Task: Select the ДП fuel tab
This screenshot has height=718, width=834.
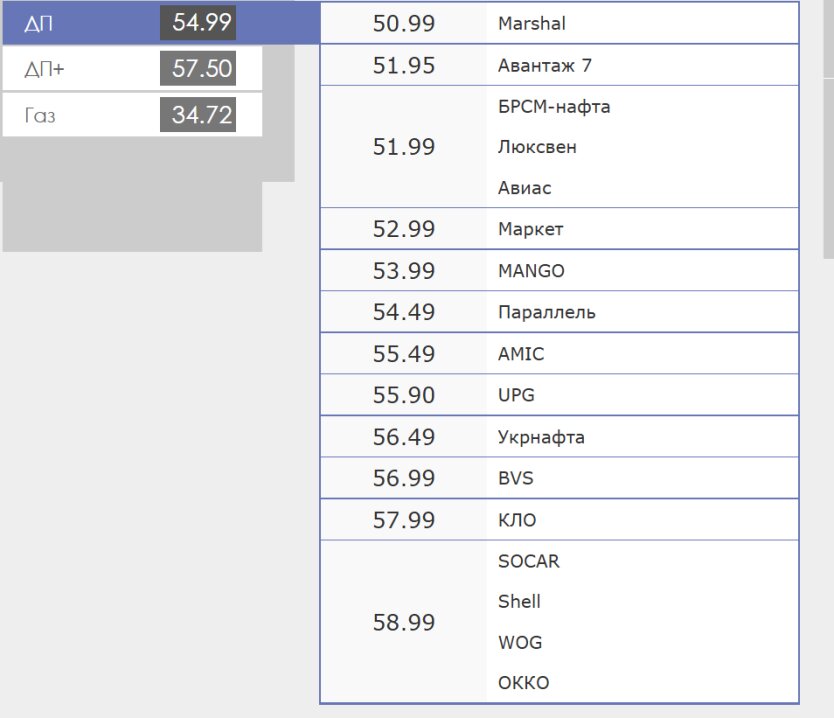Action: point(161,23)
